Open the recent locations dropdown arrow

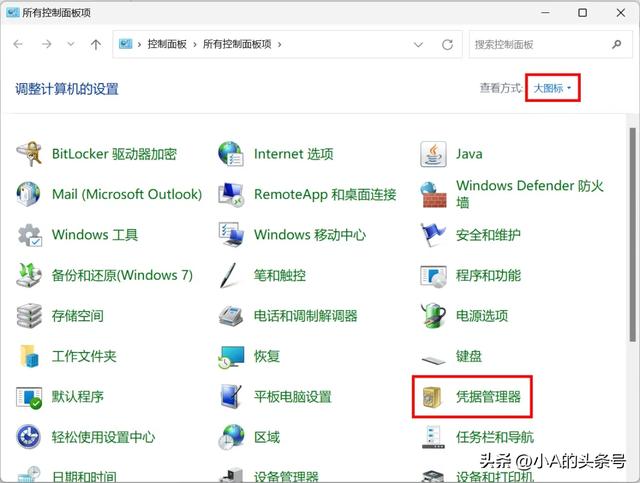coord(71,44)
